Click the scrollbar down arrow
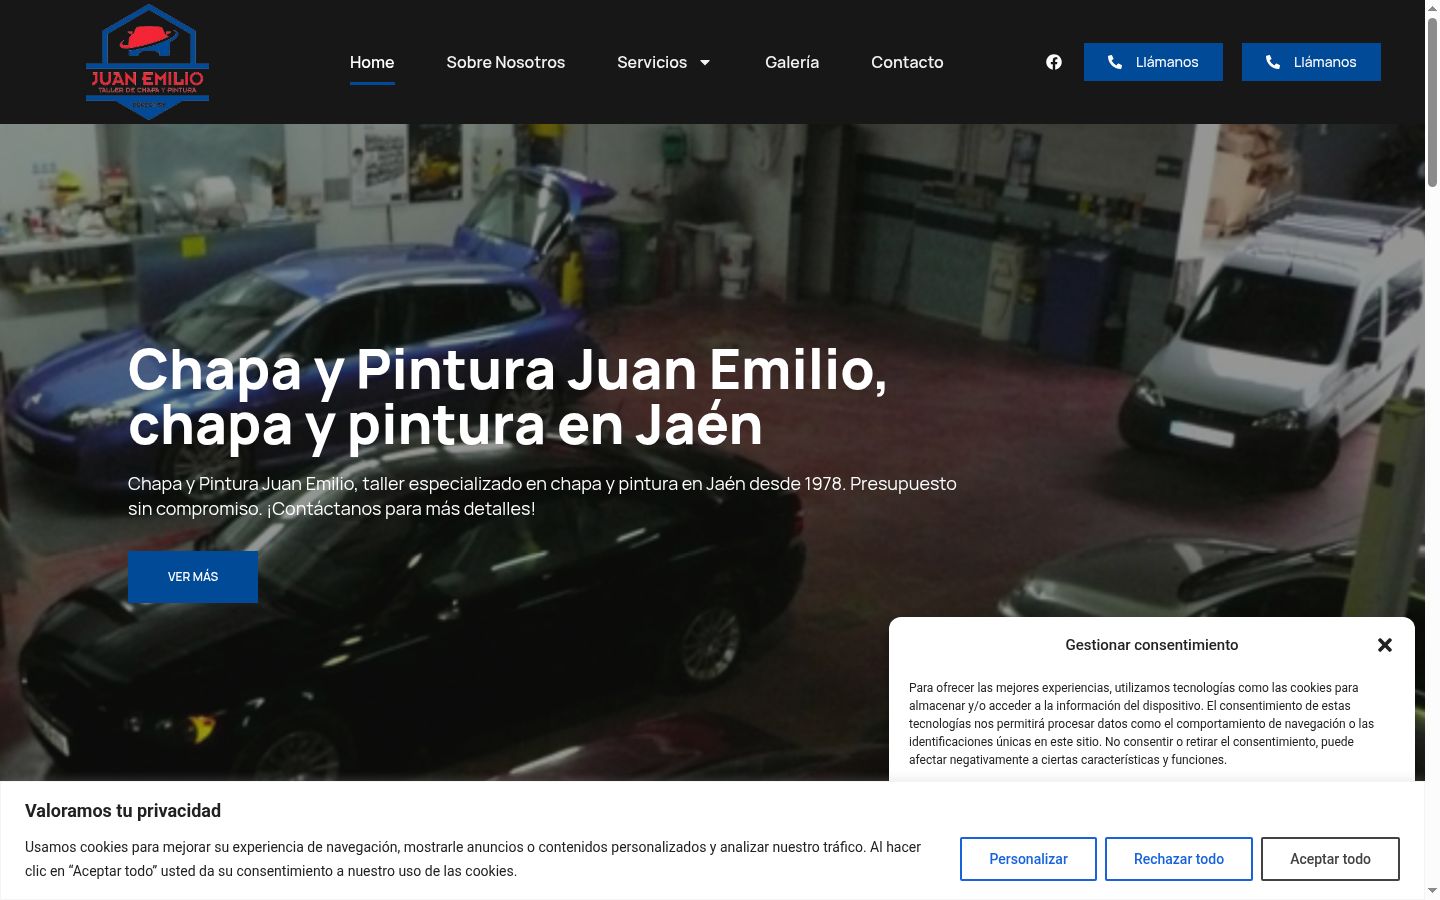This screenshot has width=1440, height=900. point(1432,891)
